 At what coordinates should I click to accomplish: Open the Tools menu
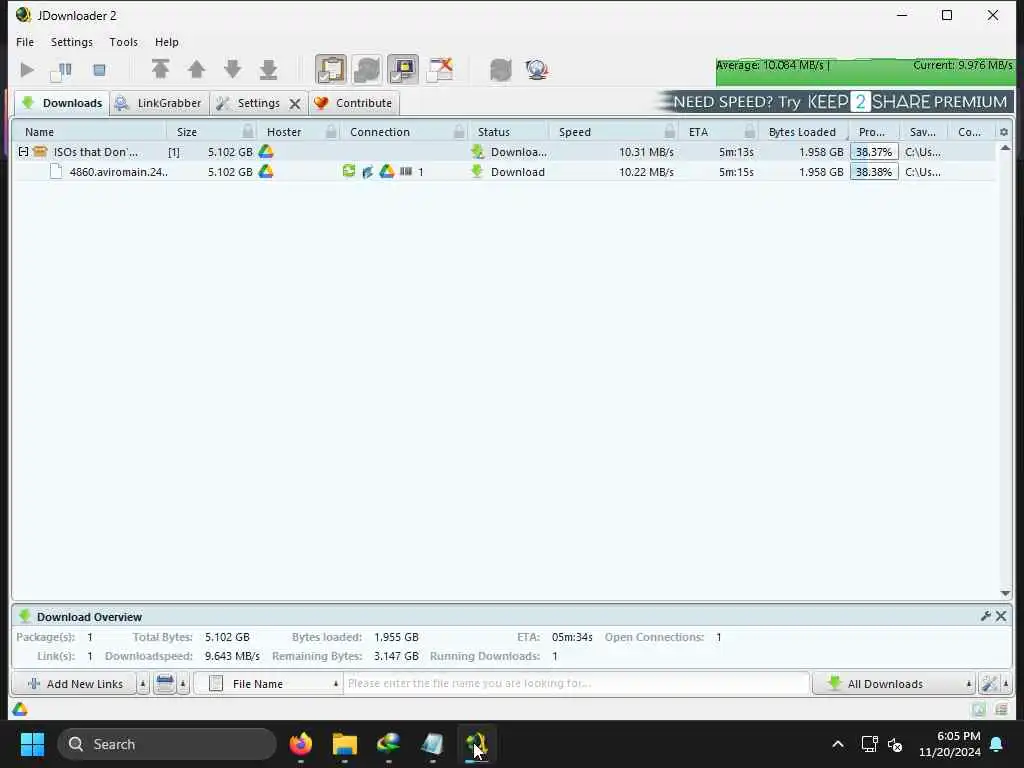123,42
